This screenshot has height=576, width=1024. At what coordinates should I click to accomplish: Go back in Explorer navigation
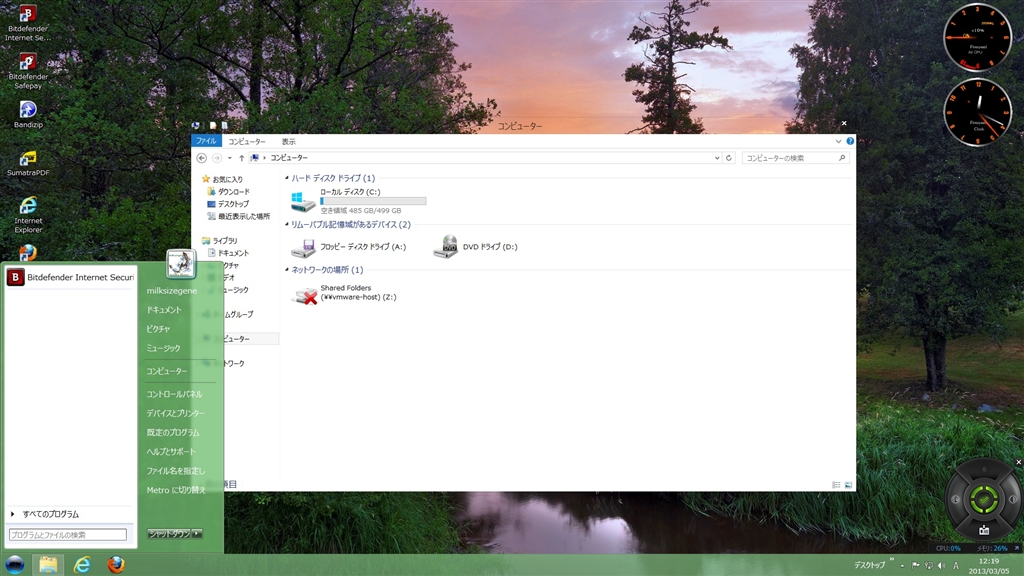click(x=202, y=158)
